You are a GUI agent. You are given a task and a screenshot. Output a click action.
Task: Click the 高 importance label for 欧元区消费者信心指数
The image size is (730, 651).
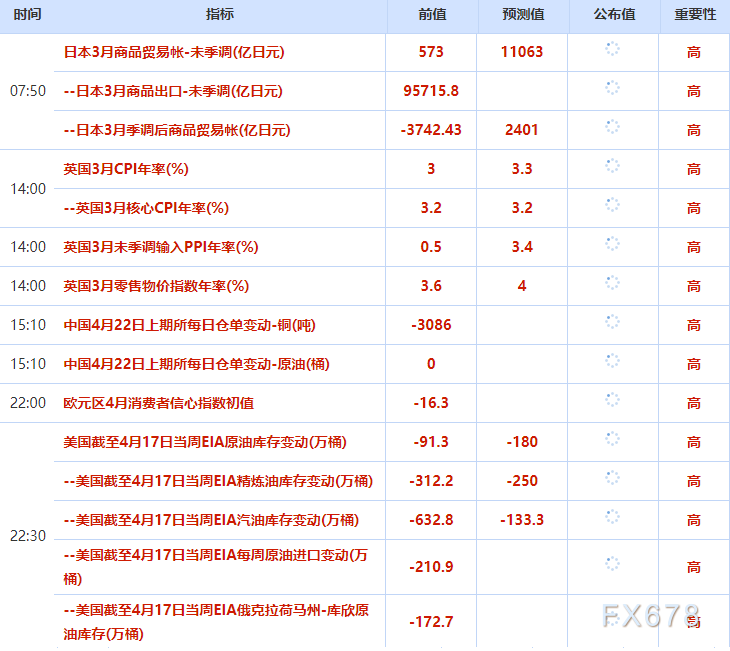[693, 403]
